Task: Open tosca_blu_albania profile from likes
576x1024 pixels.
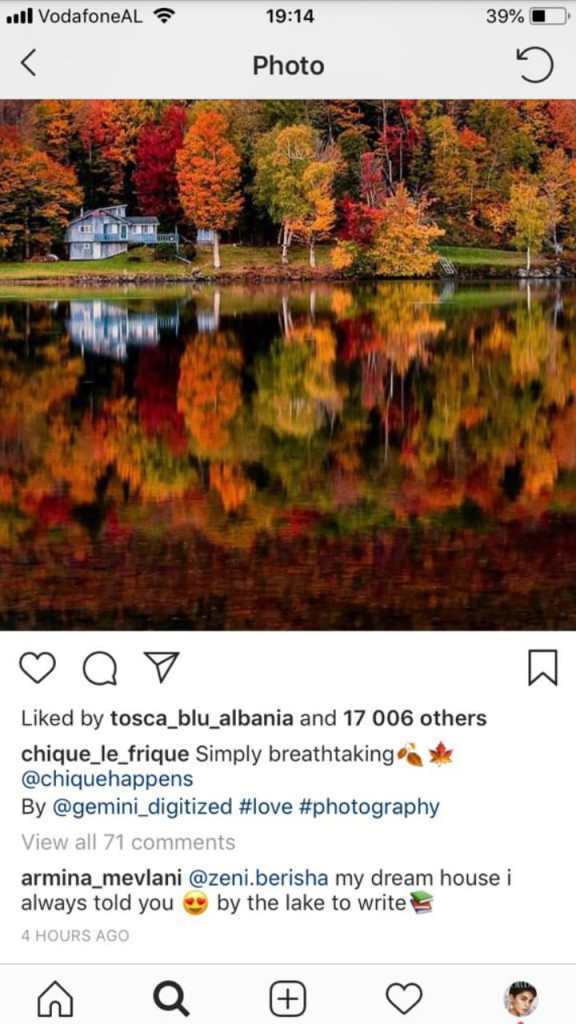Action: [x=202, y=718]
